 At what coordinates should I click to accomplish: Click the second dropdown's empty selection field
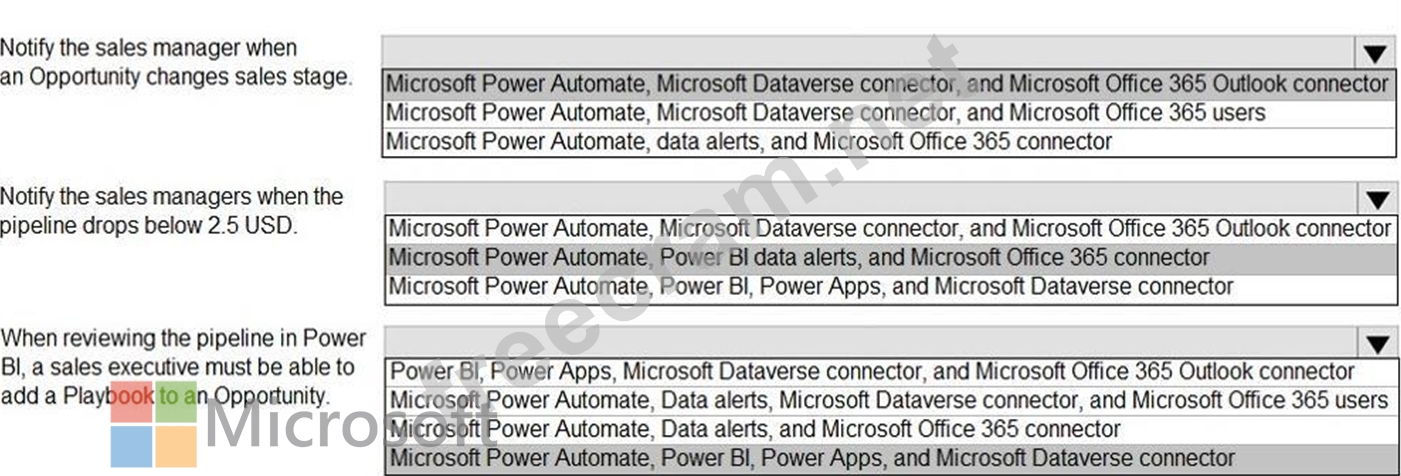(870, 198)
